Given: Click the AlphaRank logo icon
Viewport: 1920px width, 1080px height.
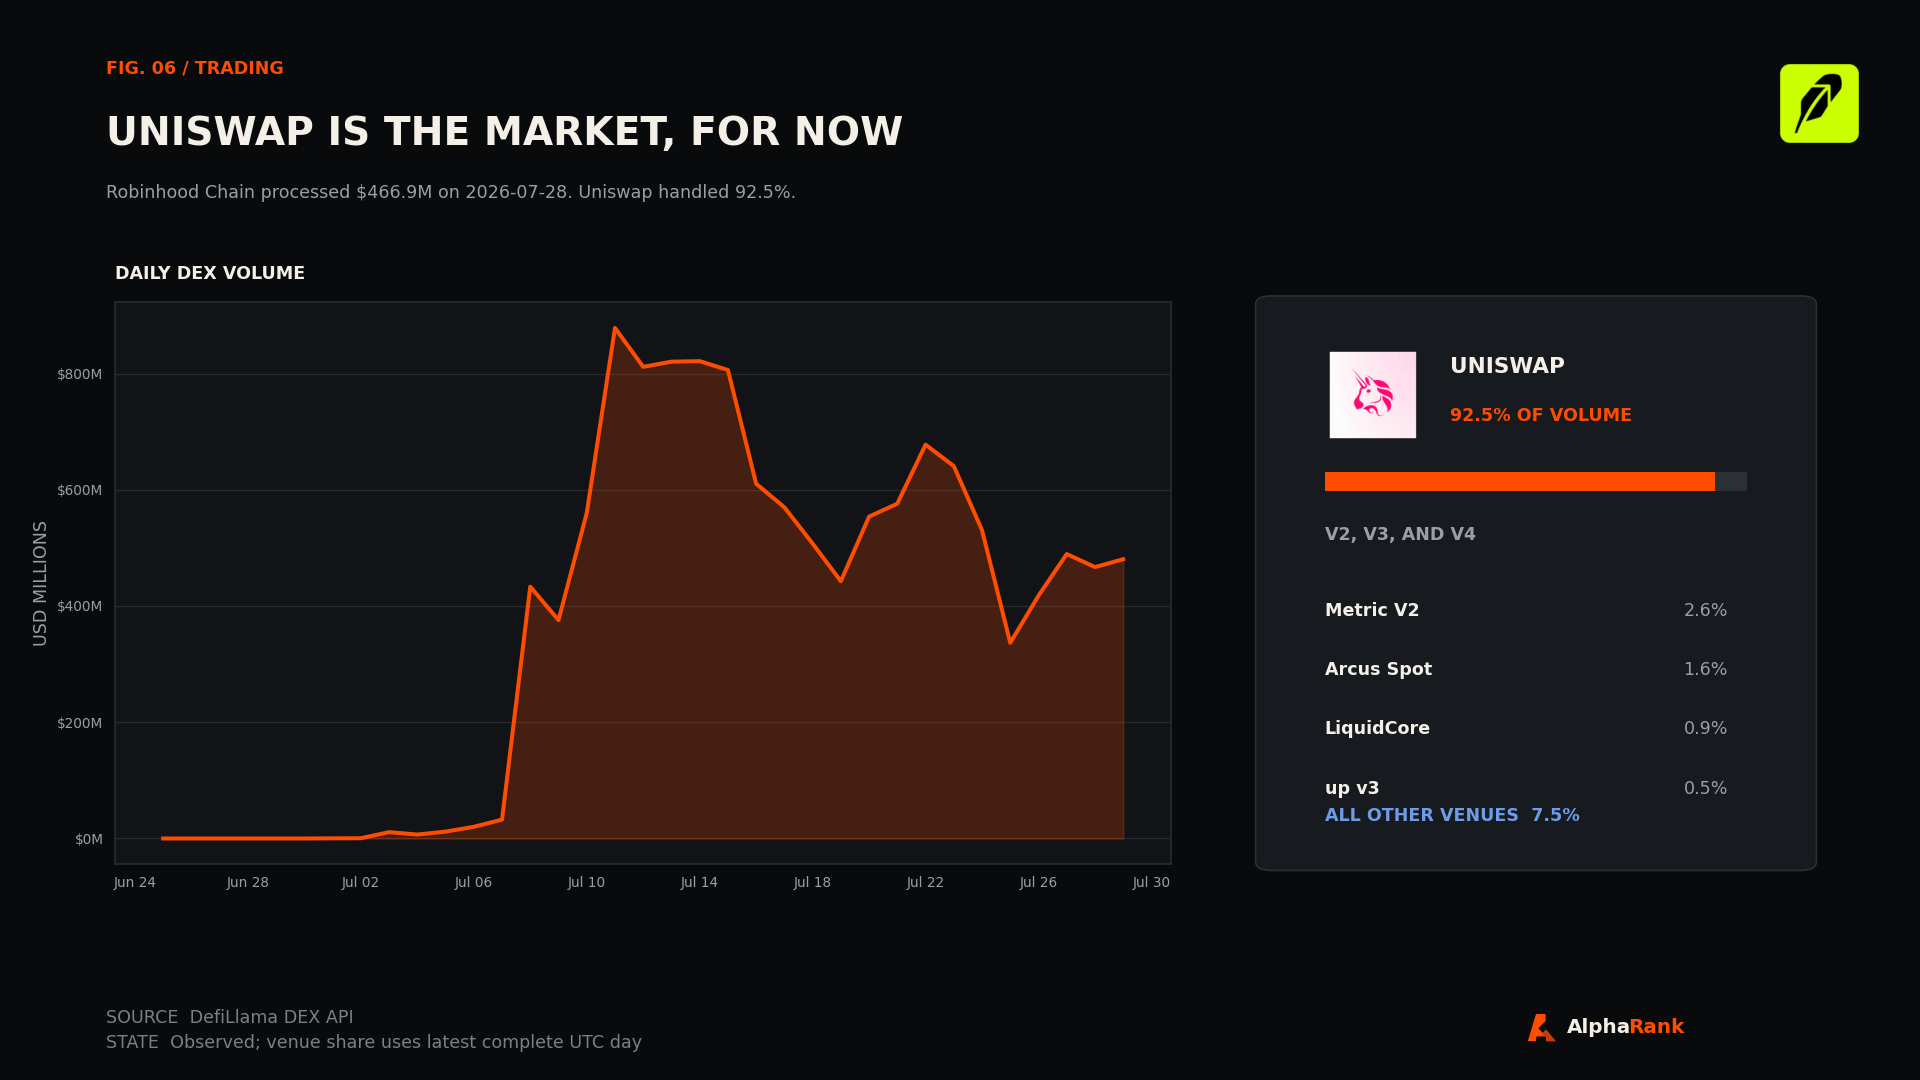Looking at the screenshot, I should point(1541,1028).
